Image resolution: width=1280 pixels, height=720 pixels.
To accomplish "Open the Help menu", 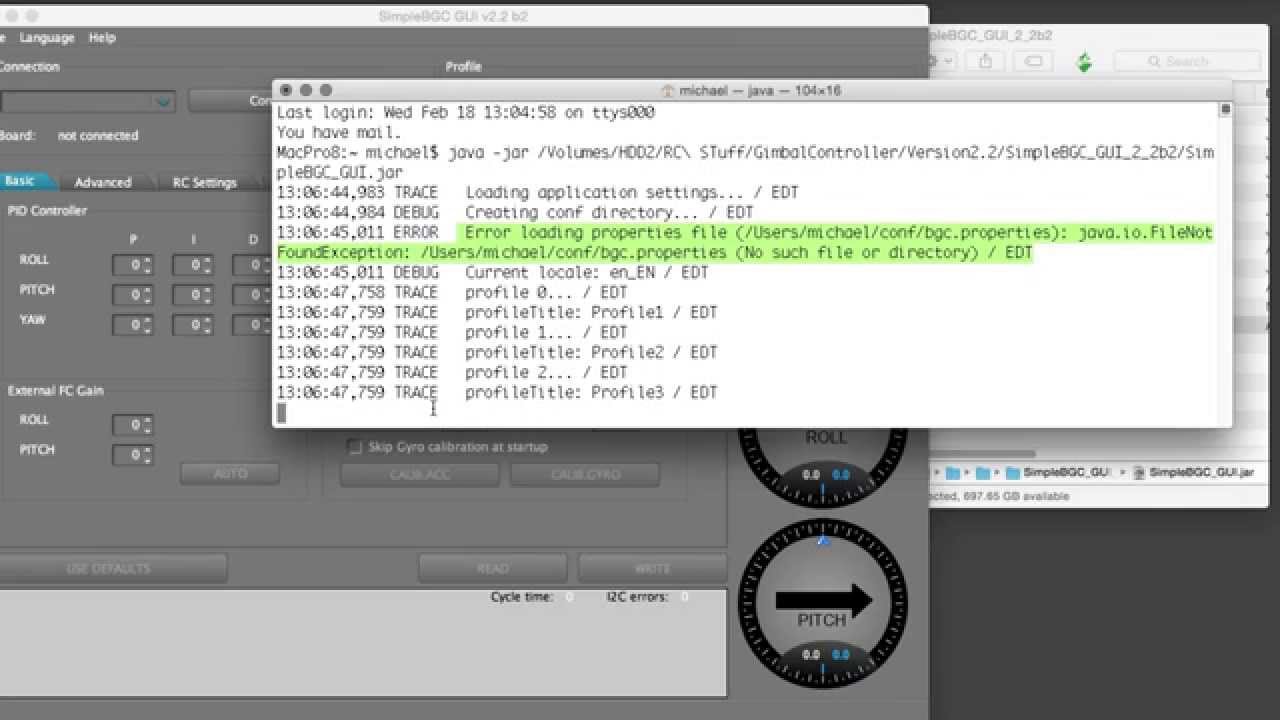I will (x=102, y=38).
